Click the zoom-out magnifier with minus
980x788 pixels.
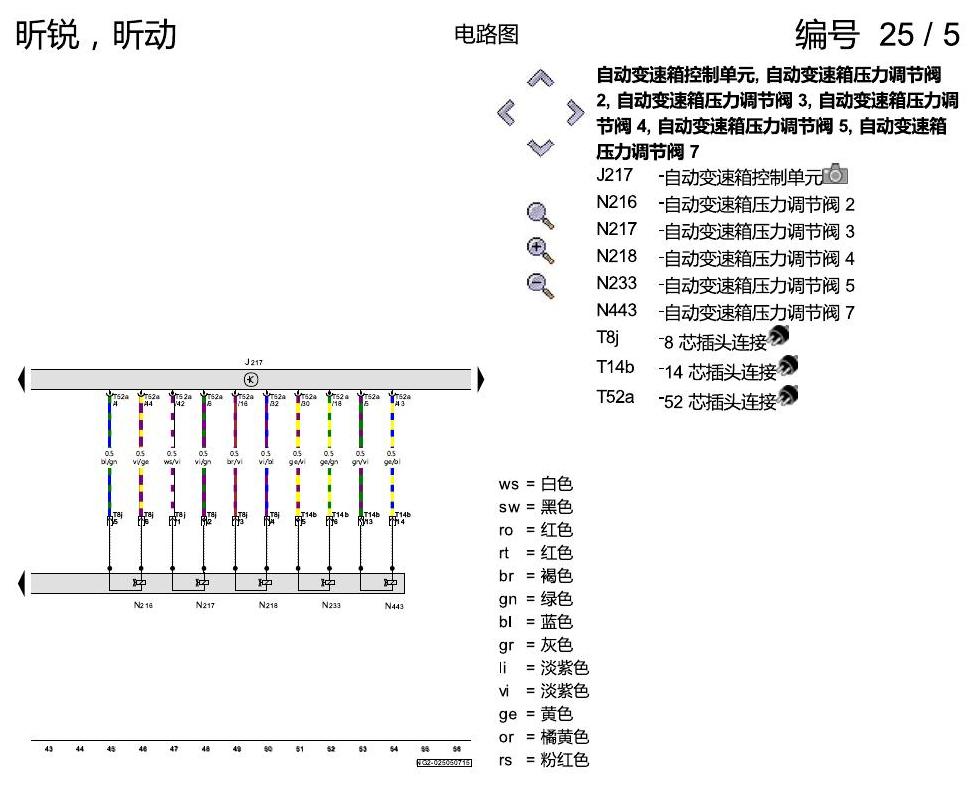pos(540,286)
